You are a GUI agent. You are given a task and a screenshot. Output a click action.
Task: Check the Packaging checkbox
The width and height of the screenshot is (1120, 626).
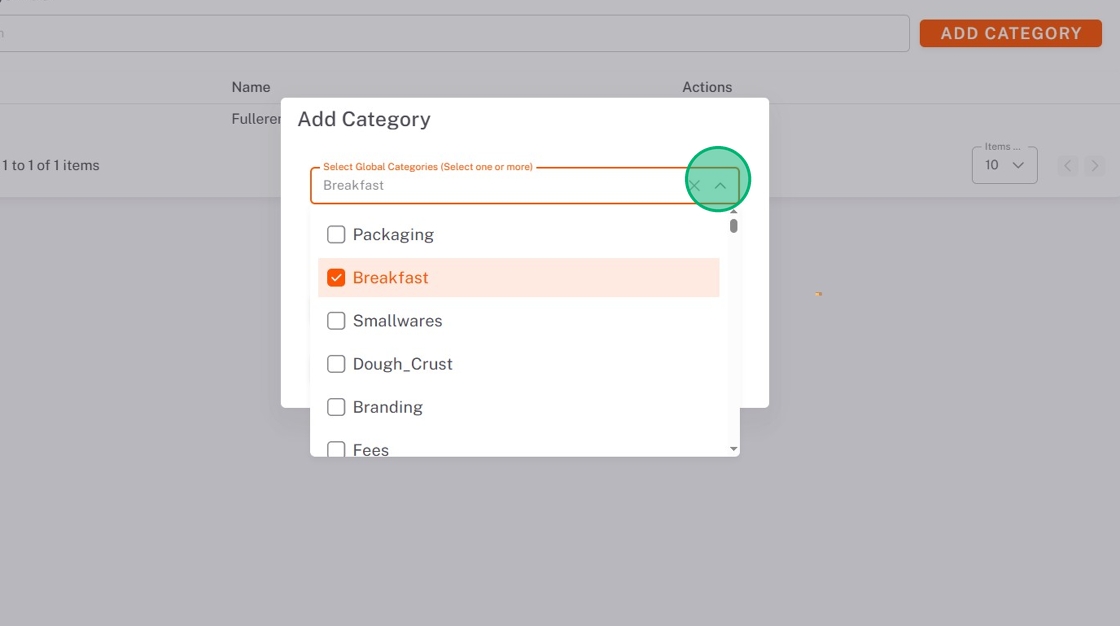pos(336,235)
